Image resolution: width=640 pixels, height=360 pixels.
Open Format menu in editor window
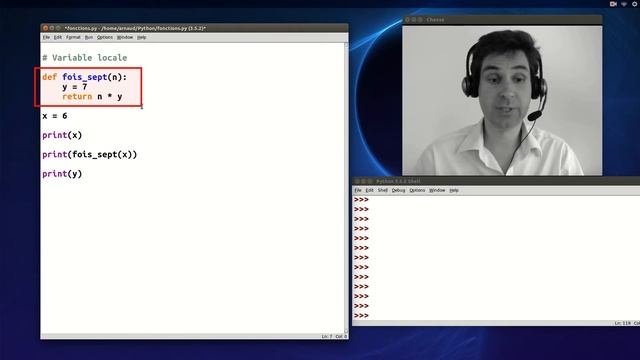click(x=73, y=37)
